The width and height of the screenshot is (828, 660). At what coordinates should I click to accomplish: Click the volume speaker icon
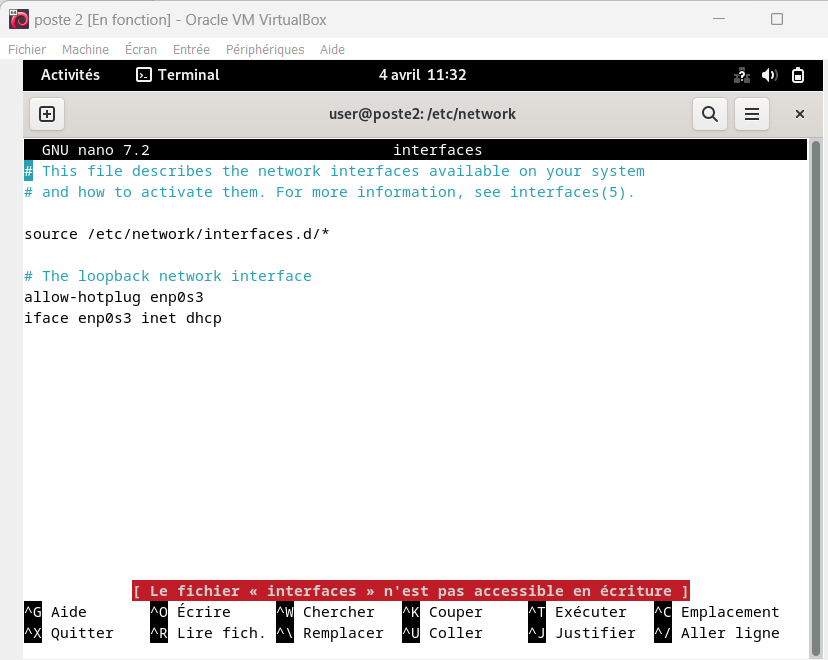769,75
